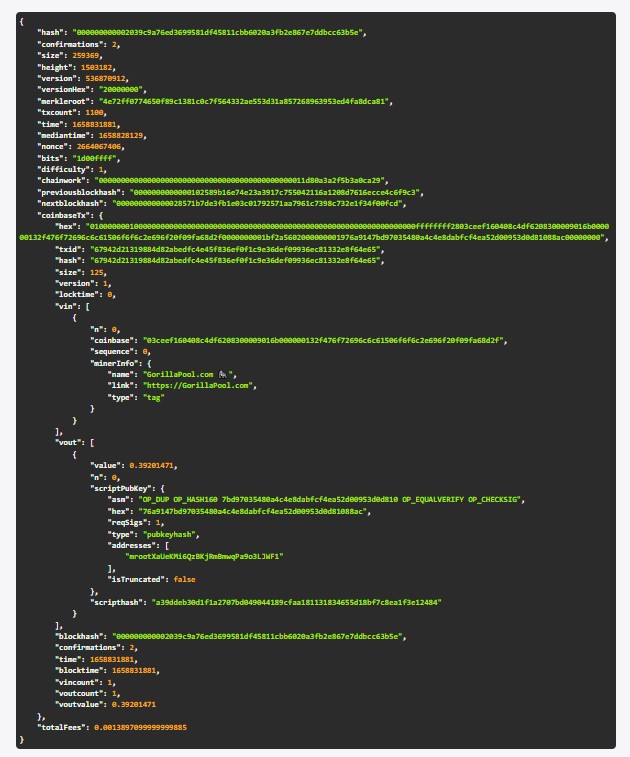This screenshot has height=757, width=630.
Task: Click the "vin" key
Action: pyautogui.click(x=68, y=306)
